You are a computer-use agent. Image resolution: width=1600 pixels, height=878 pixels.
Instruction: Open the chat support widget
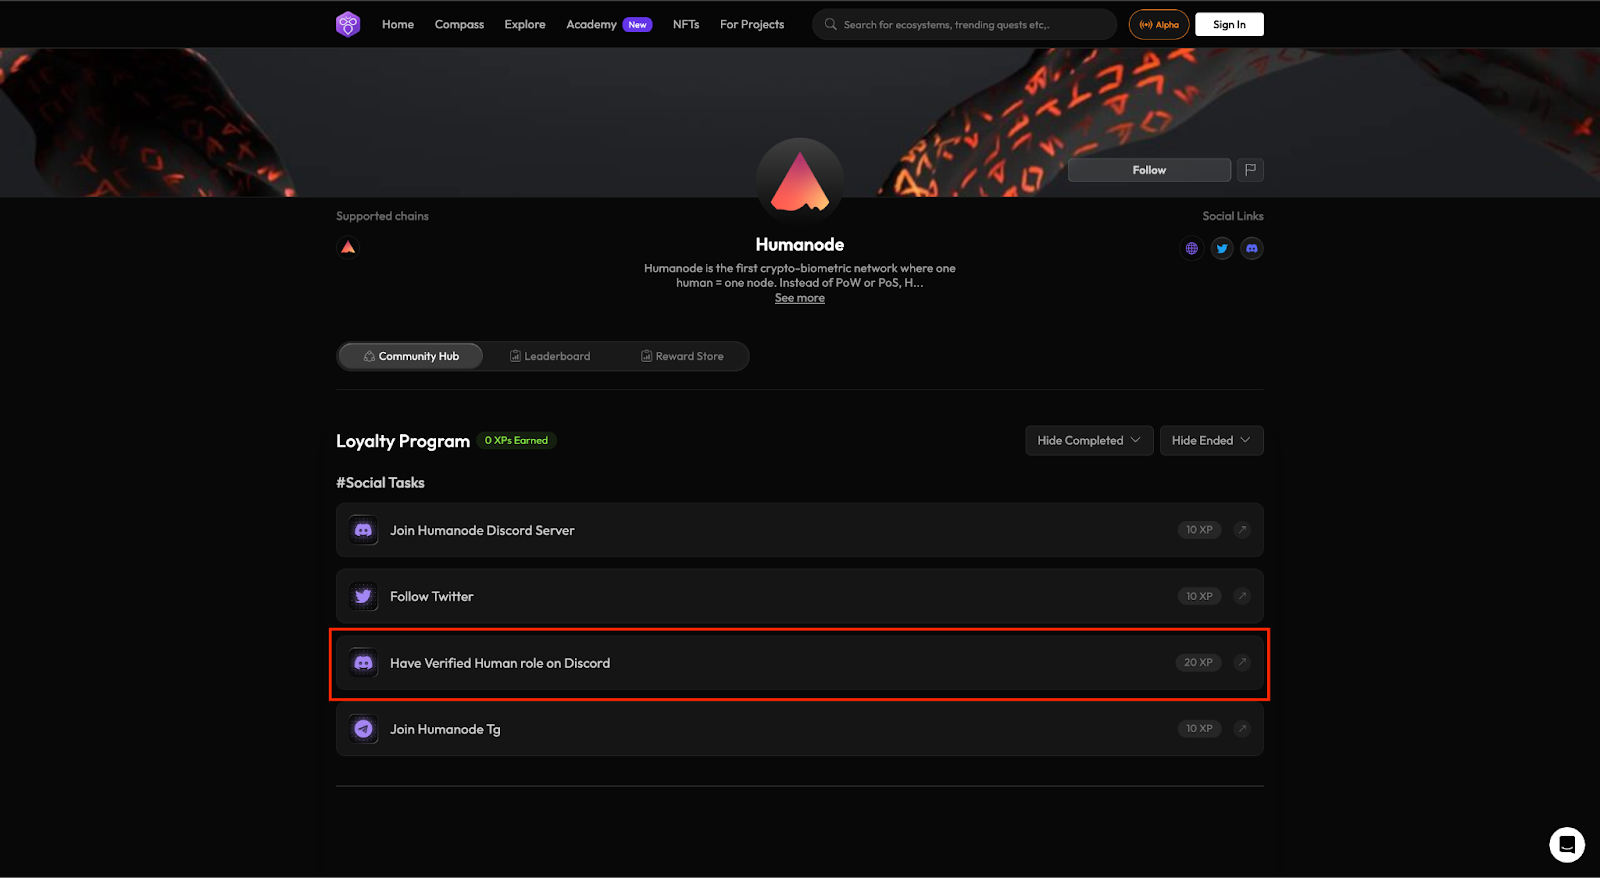pos(1567,845)
